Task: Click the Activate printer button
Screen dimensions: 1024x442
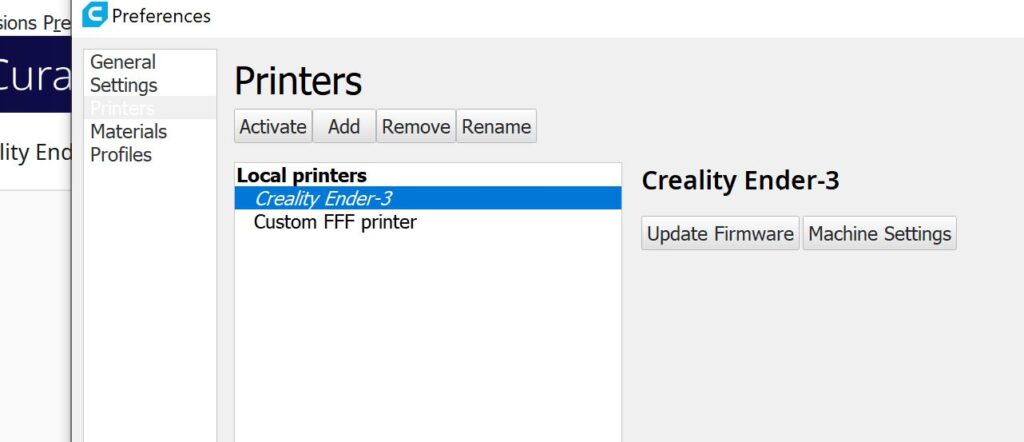Action: pos(273,126)
